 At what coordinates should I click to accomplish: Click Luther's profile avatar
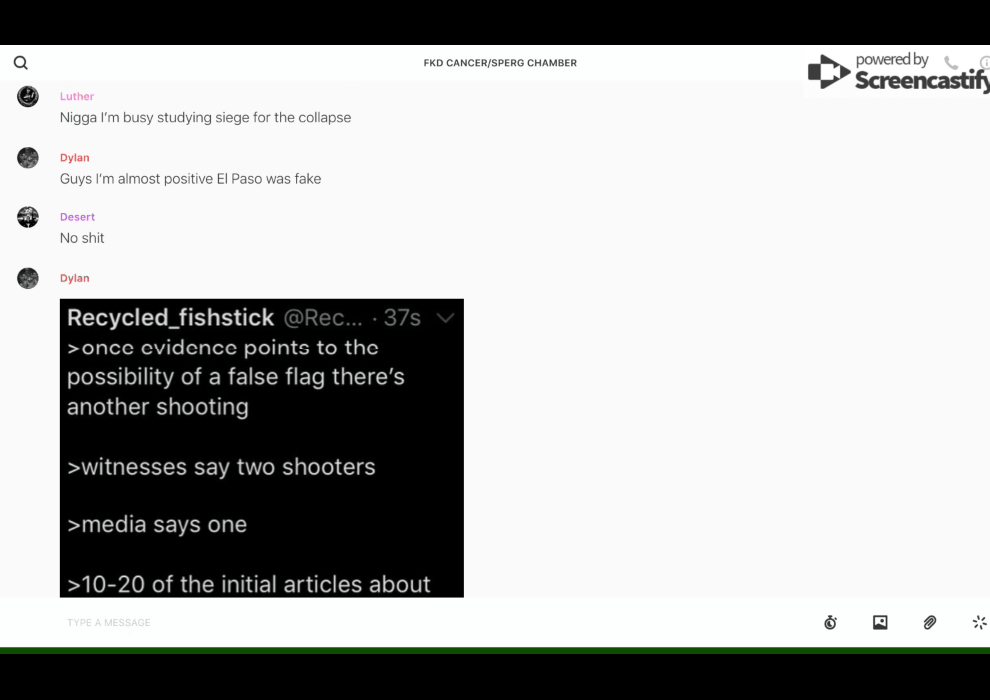click(28, 97)
